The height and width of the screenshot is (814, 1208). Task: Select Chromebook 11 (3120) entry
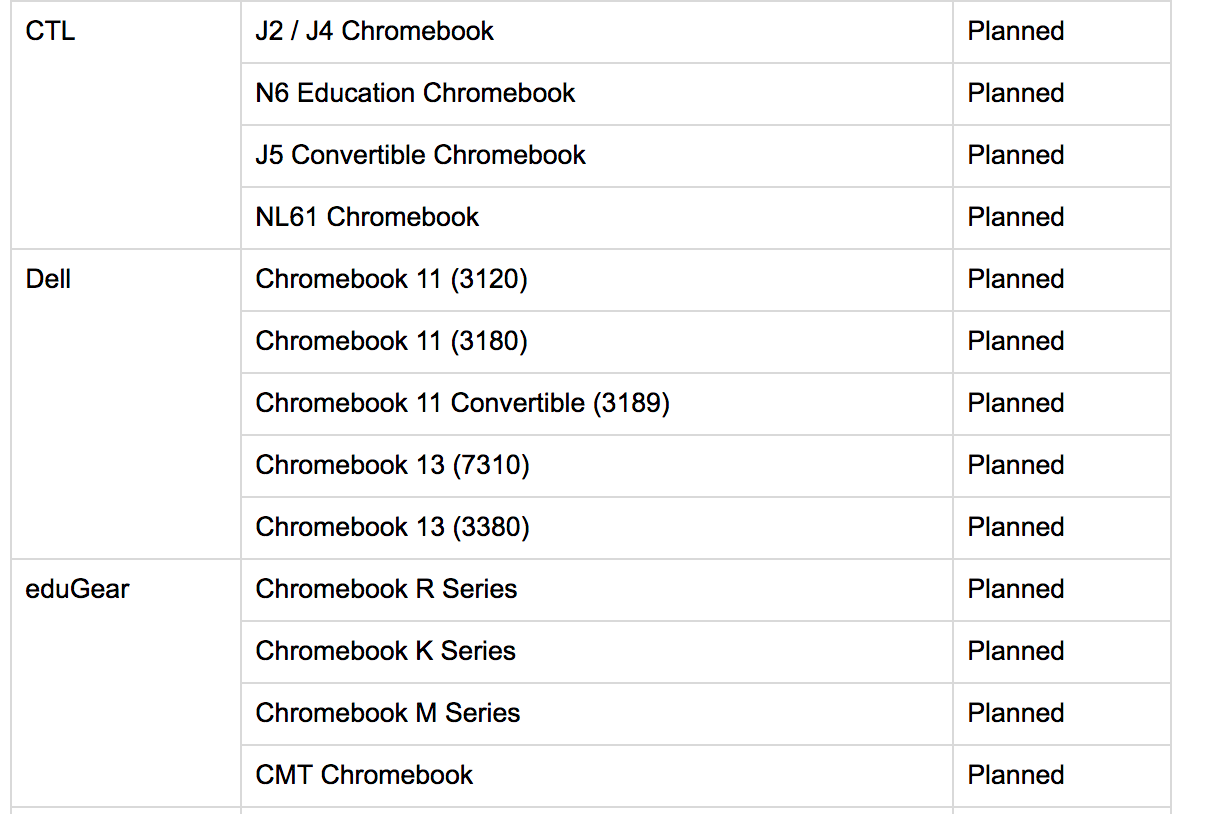[391, 279]
